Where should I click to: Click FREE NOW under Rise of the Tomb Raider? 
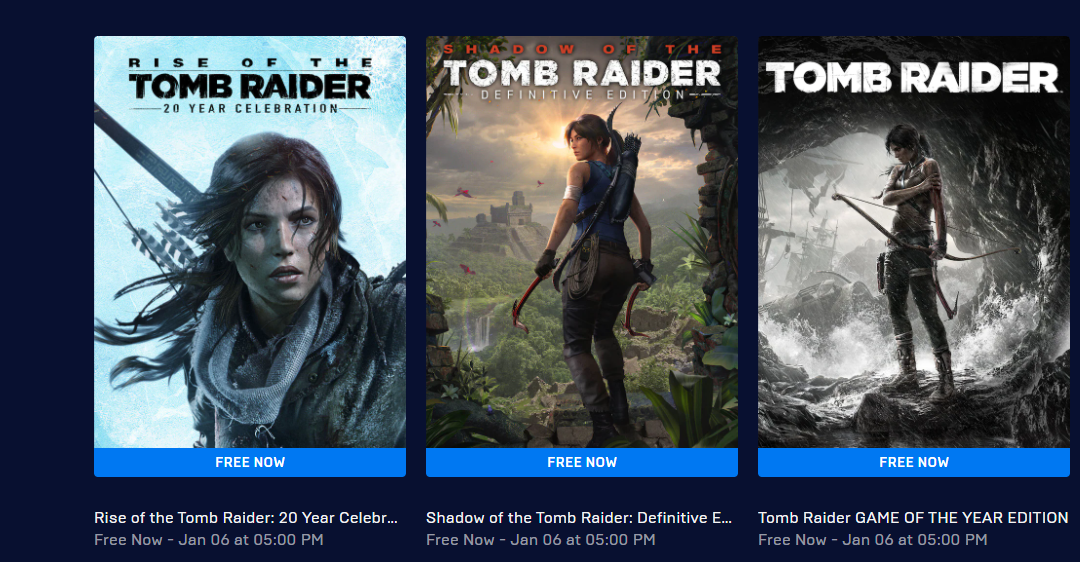249,462
